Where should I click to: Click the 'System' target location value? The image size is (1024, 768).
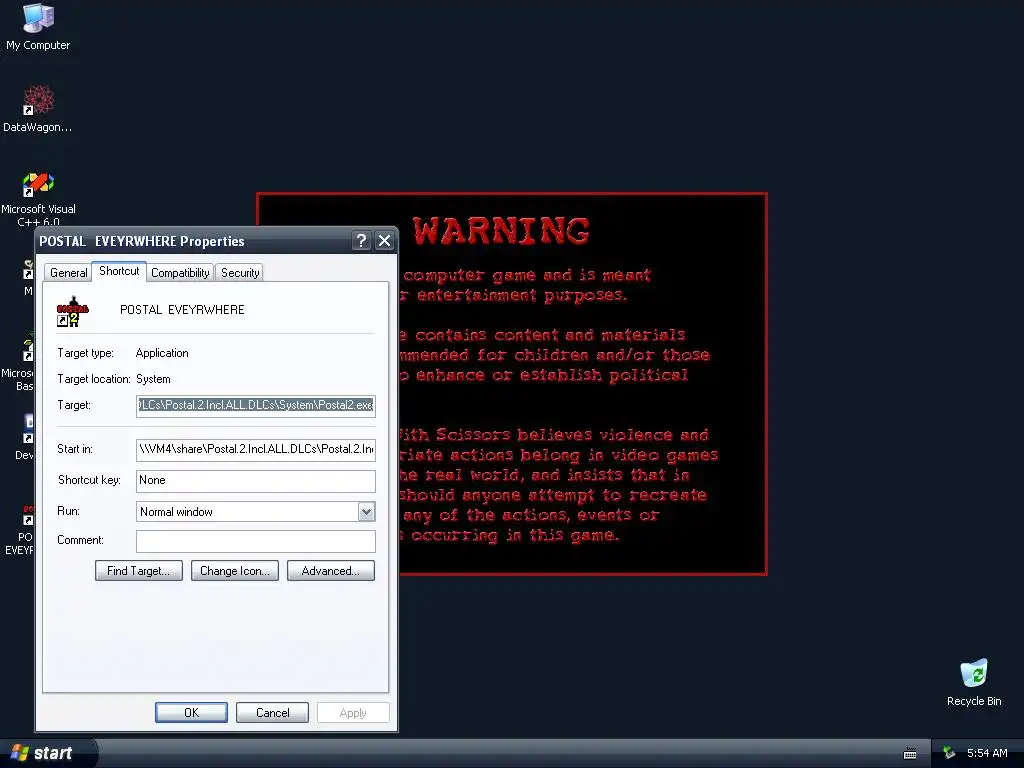(153, 379)
